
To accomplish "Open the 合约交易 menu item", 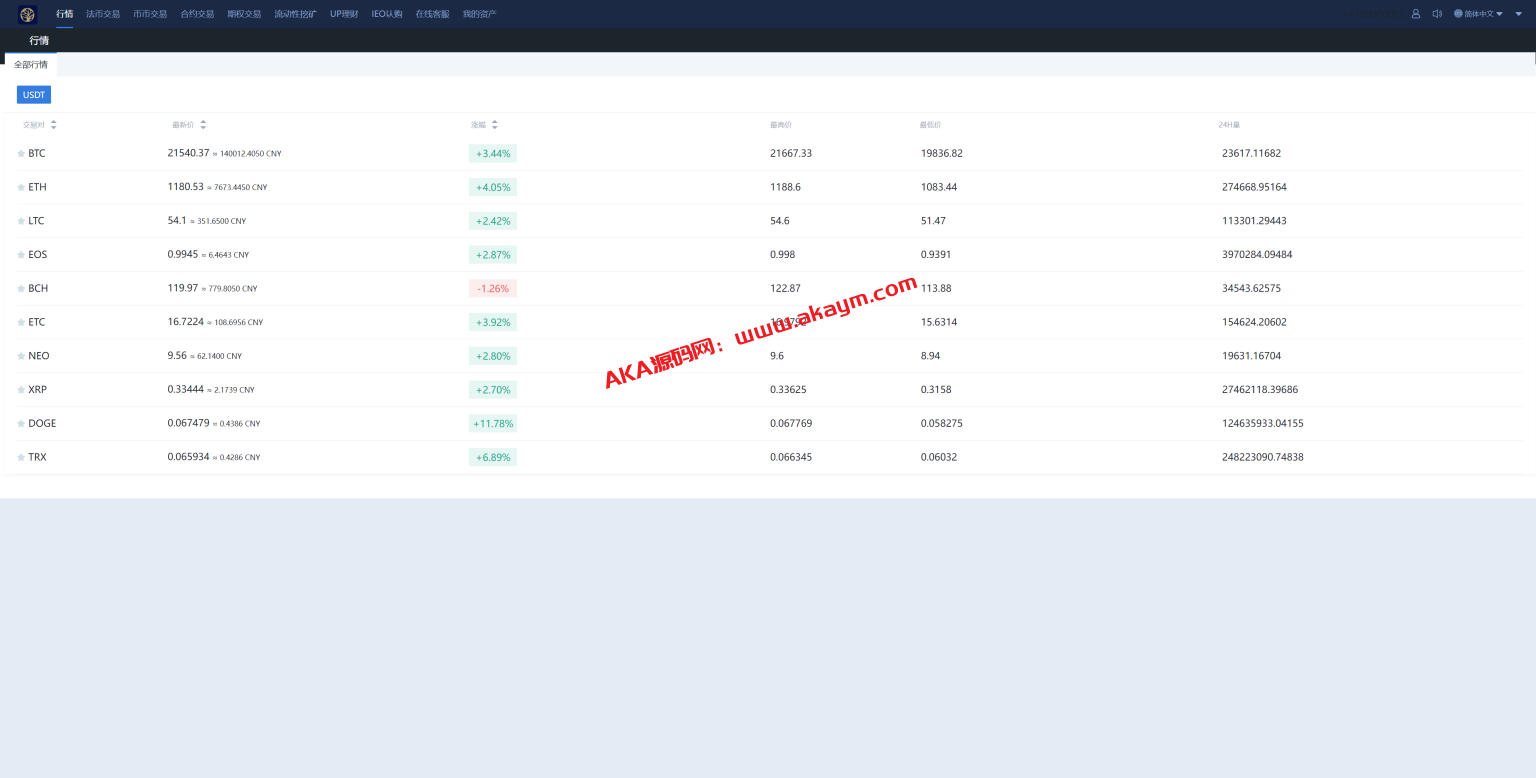I will click(197, 14).
